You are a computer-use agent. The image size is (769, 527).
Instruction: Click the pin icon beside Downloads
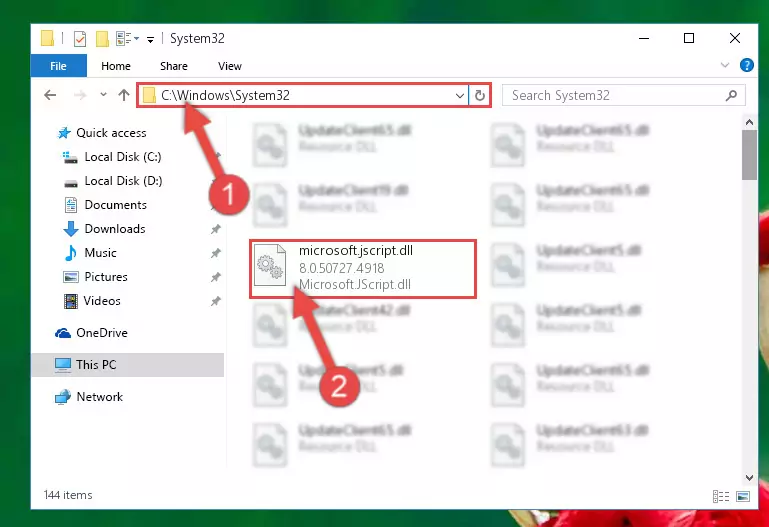click(215, 229)
